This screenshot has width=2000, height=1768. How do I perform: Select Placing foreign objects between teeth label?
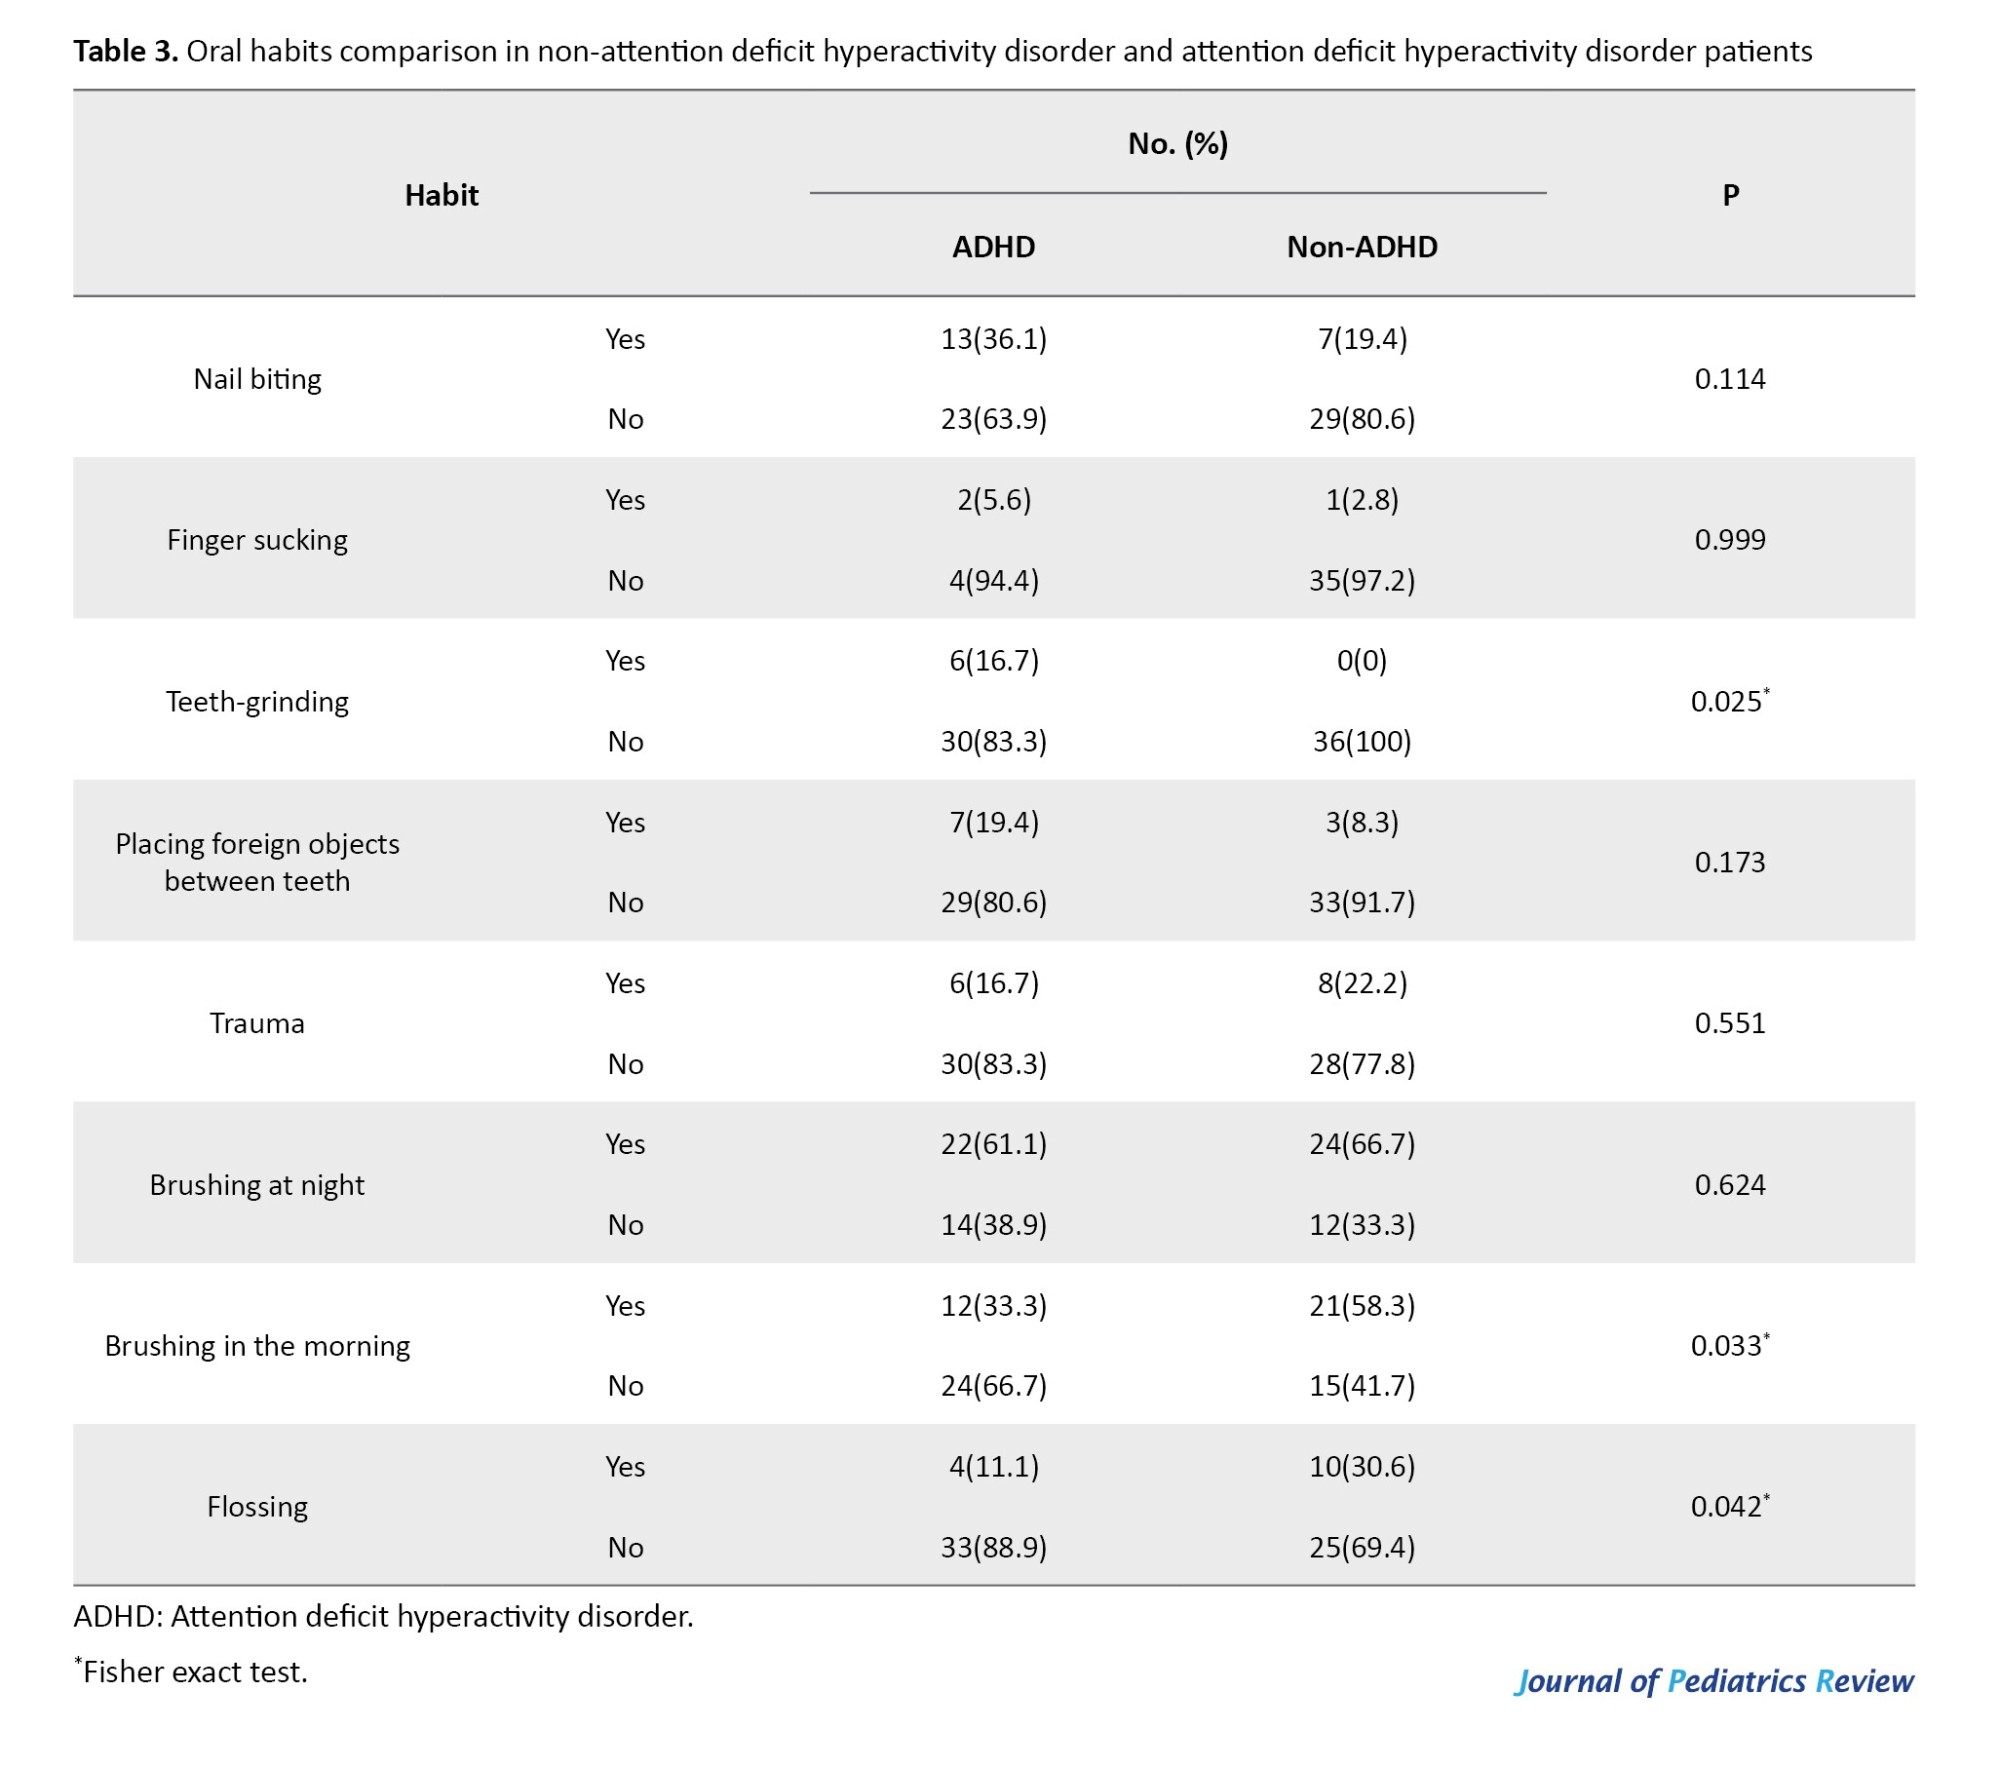(x=257, y=862)
